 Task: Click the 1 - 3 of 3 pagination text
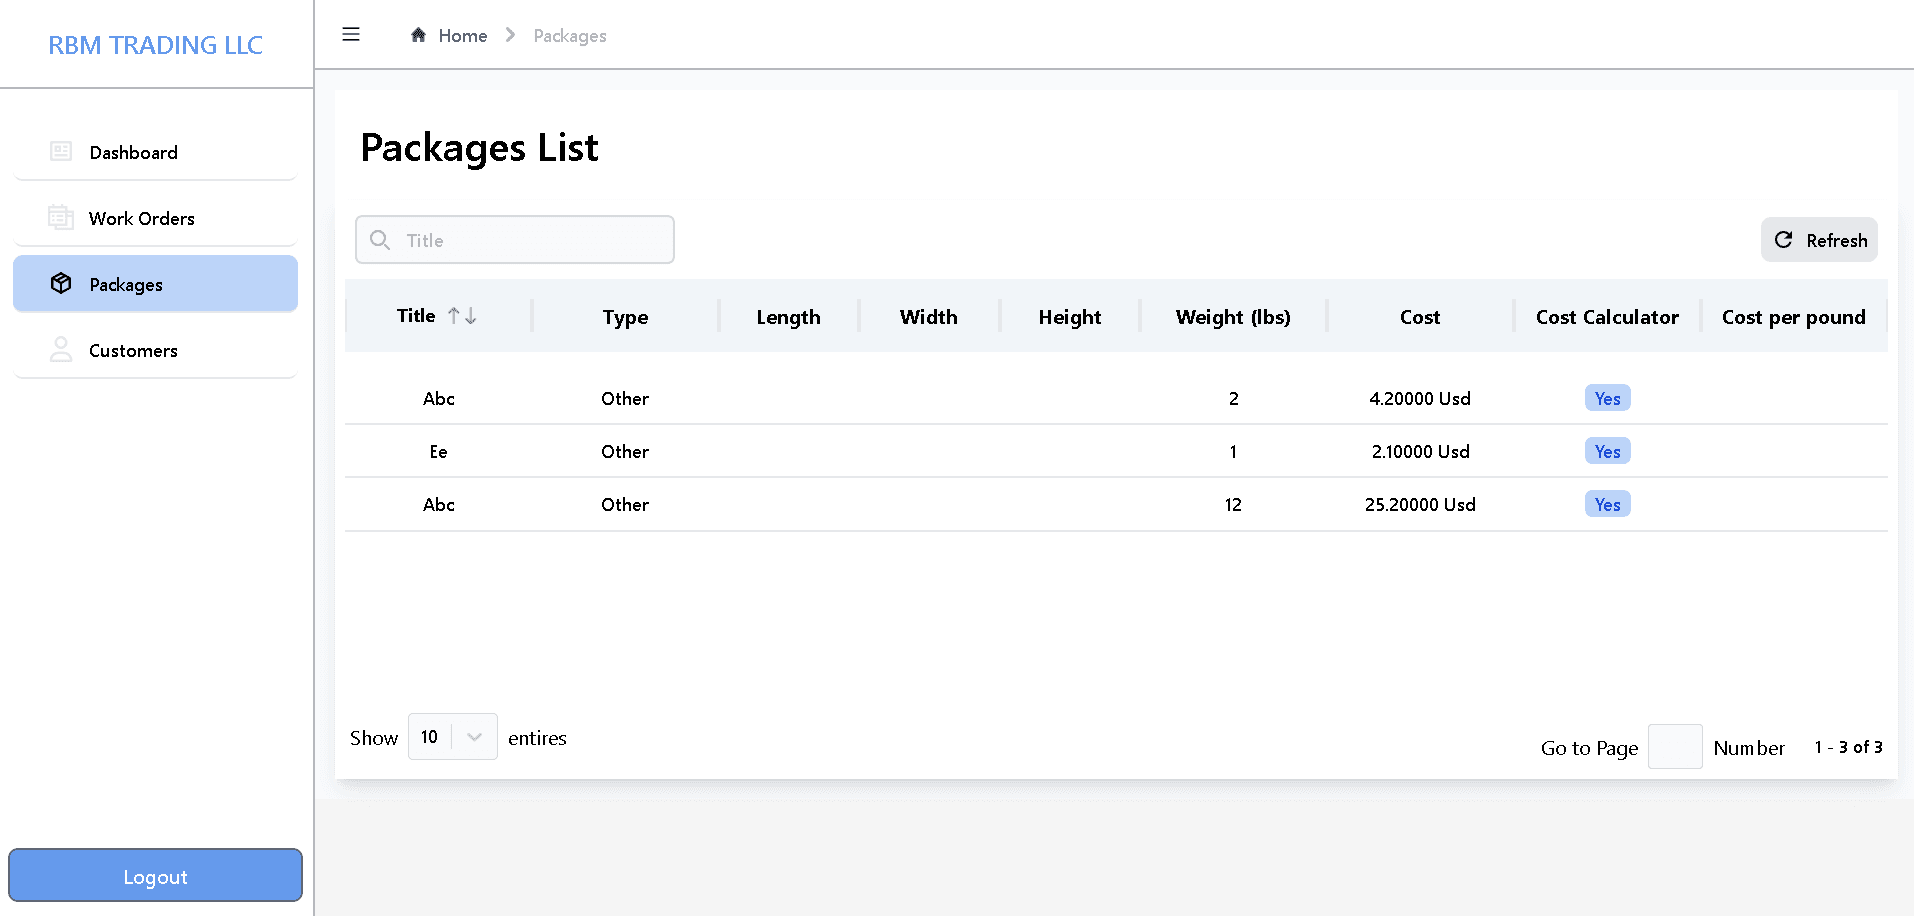pos(1848,747)
